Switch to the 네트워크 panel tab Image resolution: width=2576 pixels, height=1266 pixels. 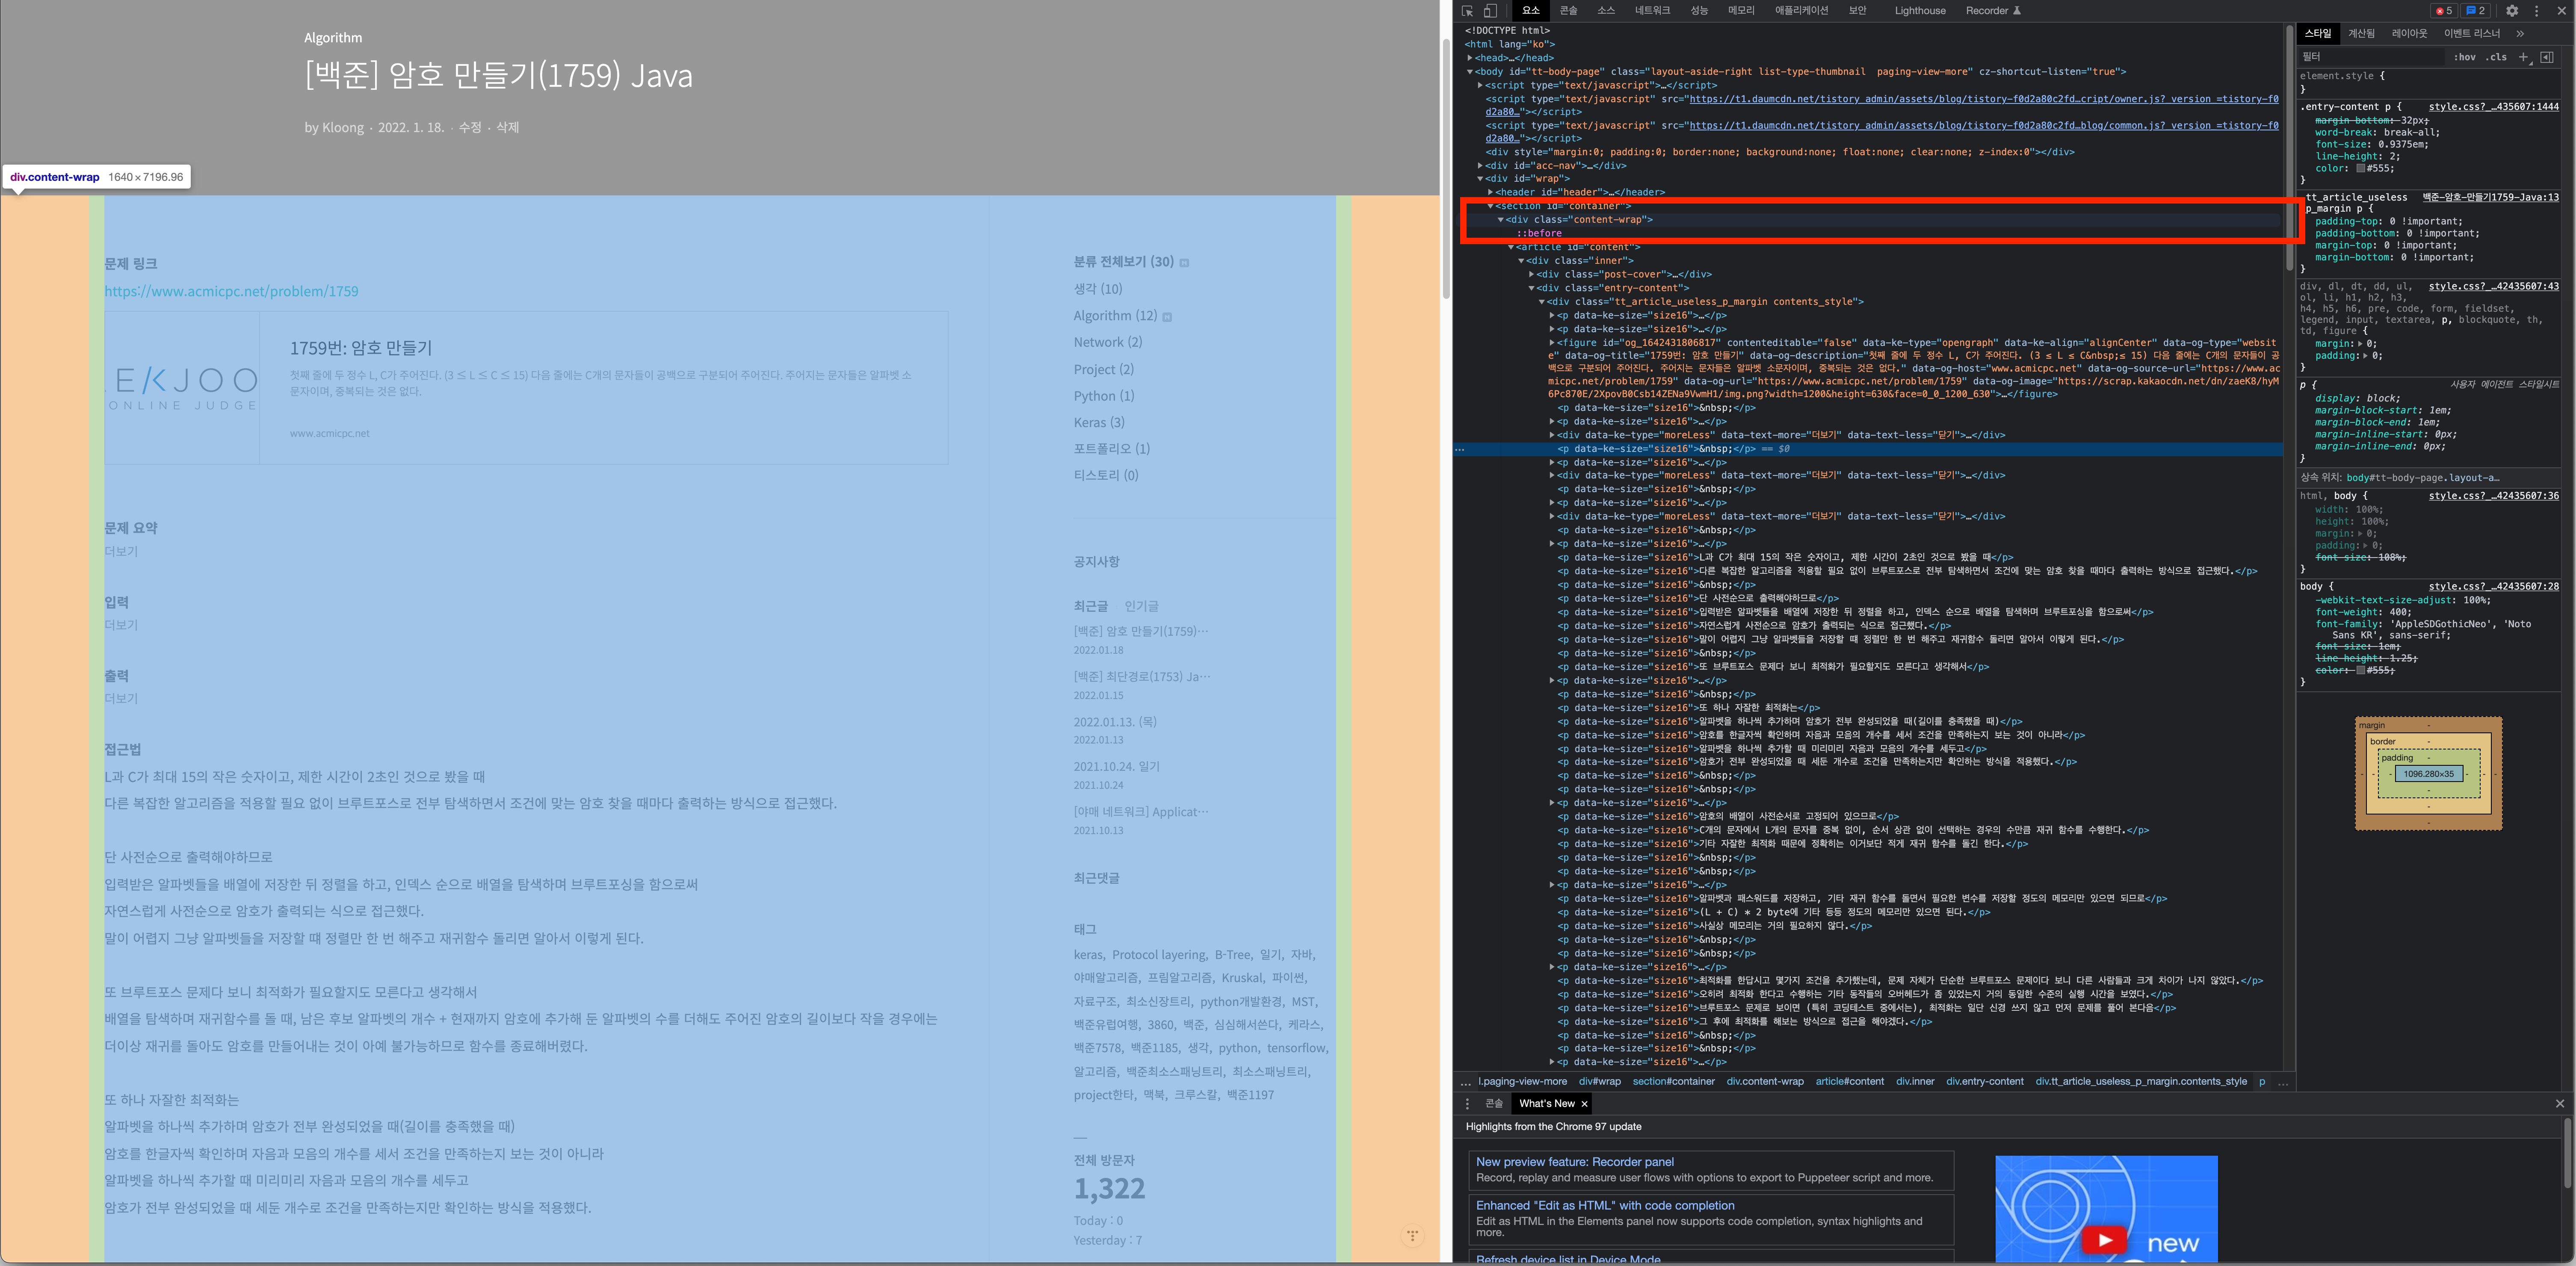point(1652,11)
